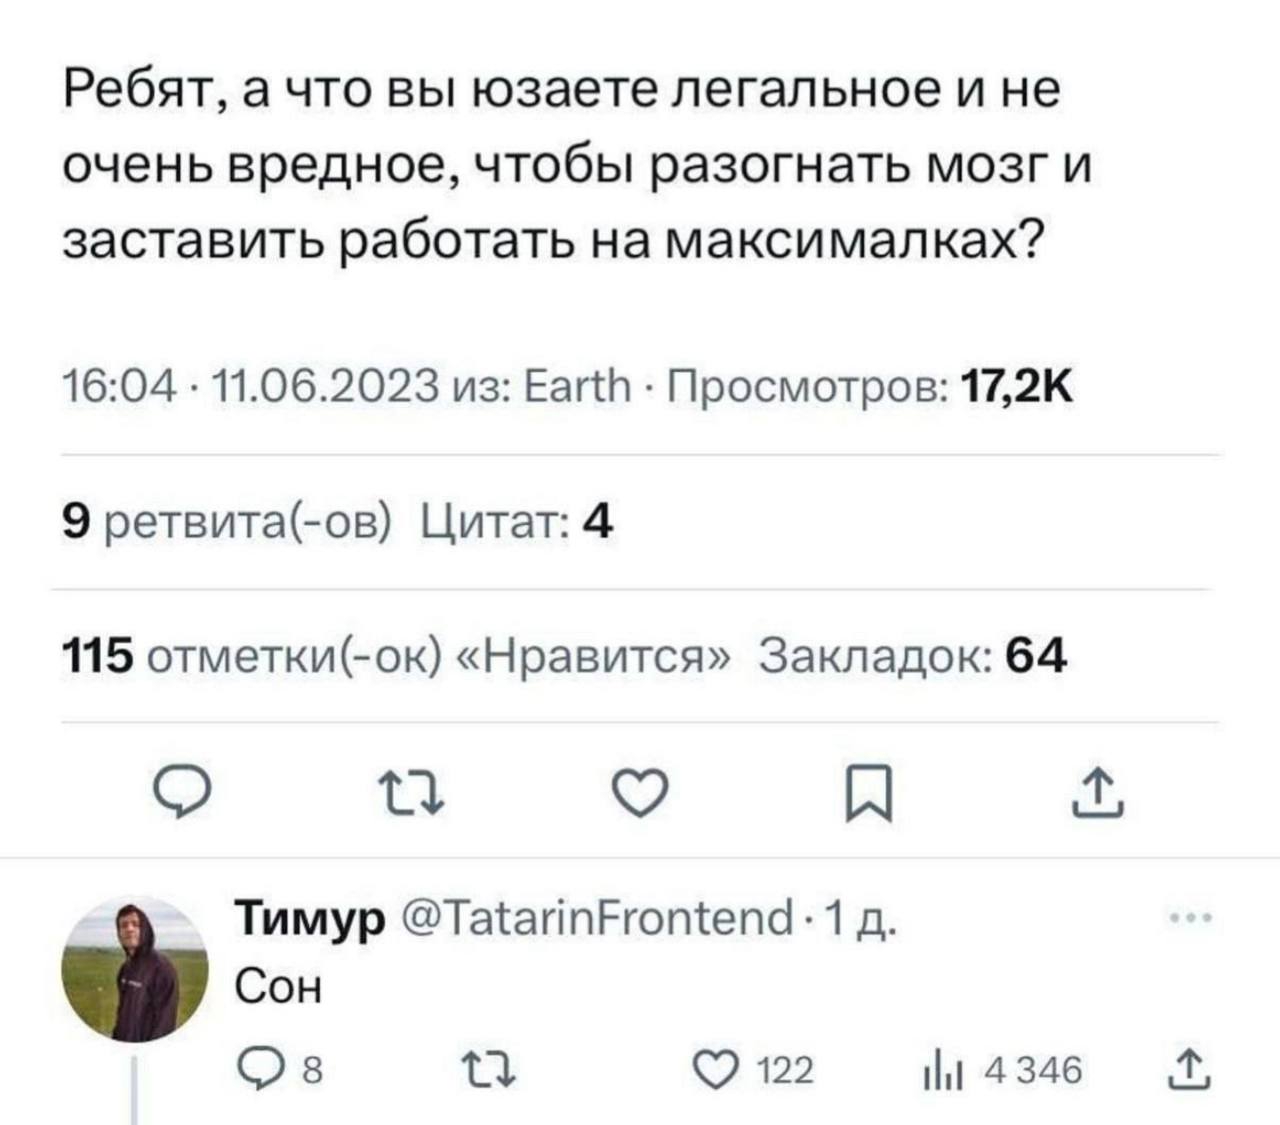Like the main tweet
Viewport: 1280px width, 1125px height.
click(x=637, y=796)
